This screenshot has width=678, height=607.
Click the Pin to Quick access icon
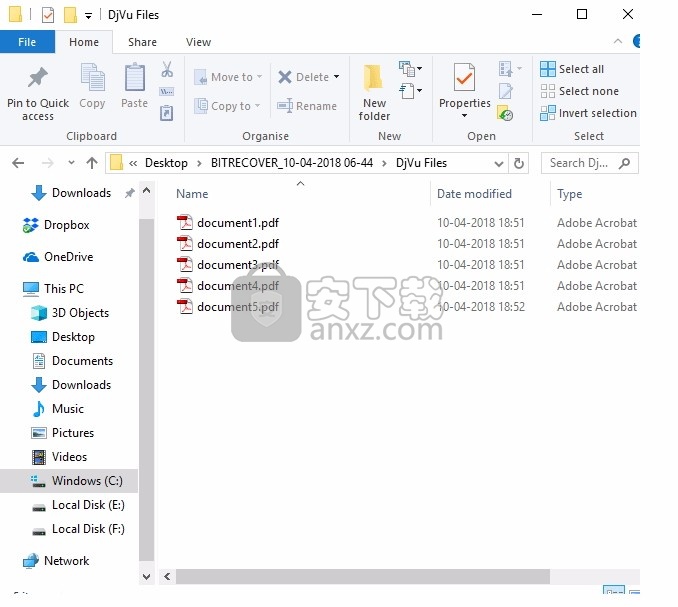pos(38,78)
